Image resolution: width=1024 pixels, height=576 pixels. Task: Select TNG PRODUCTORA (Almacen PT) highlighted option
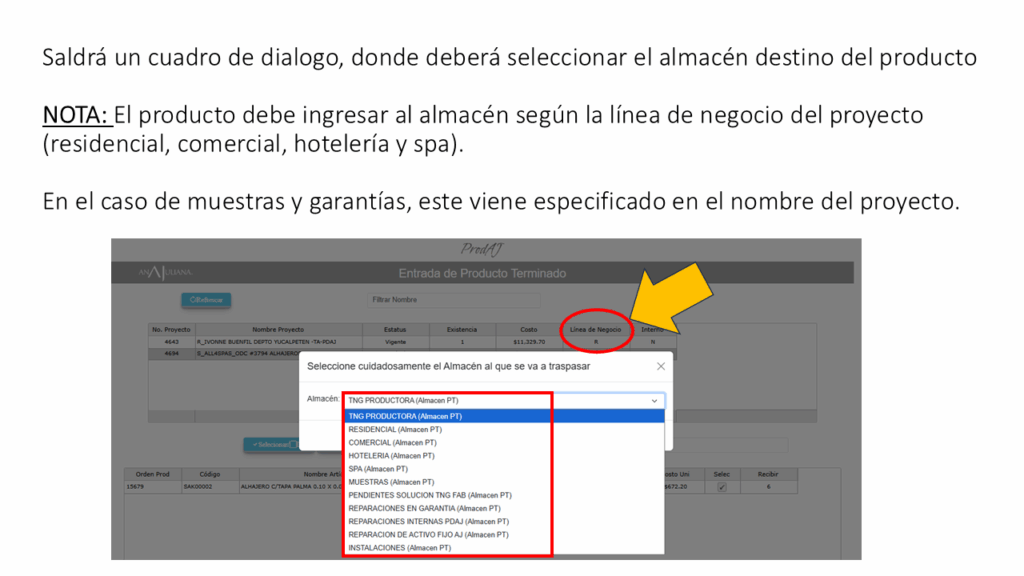(x=405, y=416)
